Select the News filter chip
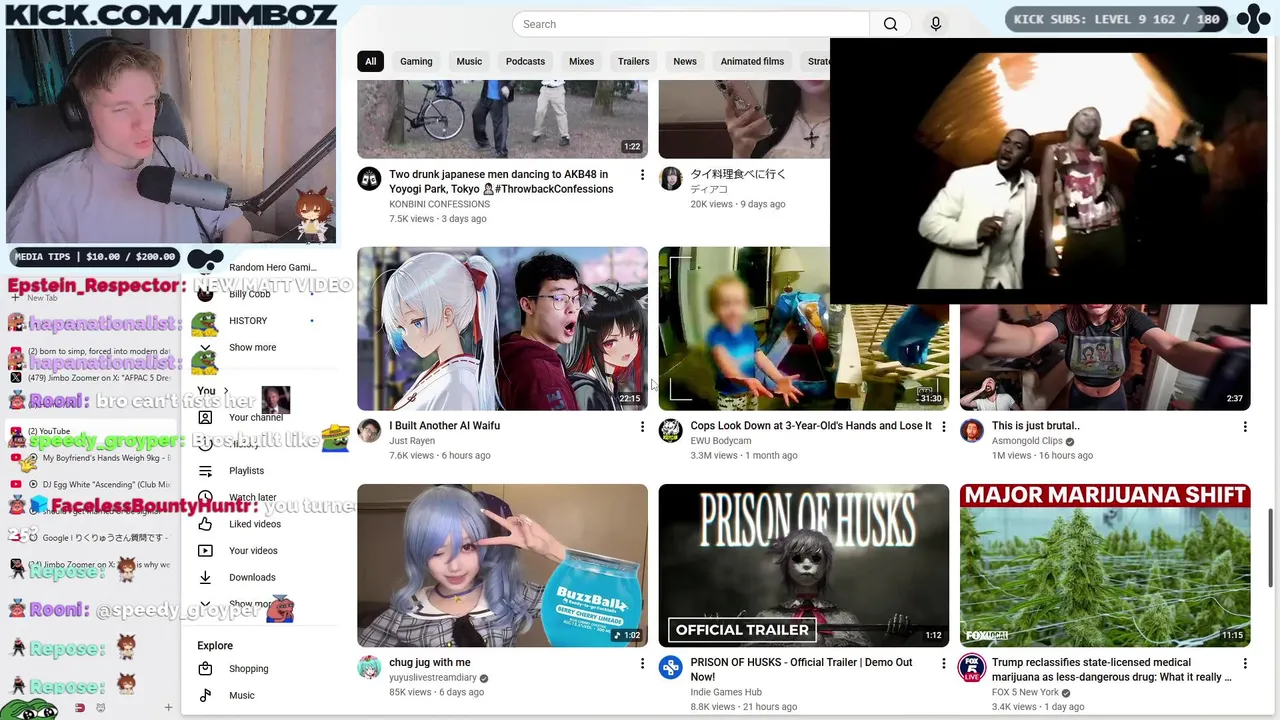The height and width of the screenshot is (720, 1280). coord(685,62)
